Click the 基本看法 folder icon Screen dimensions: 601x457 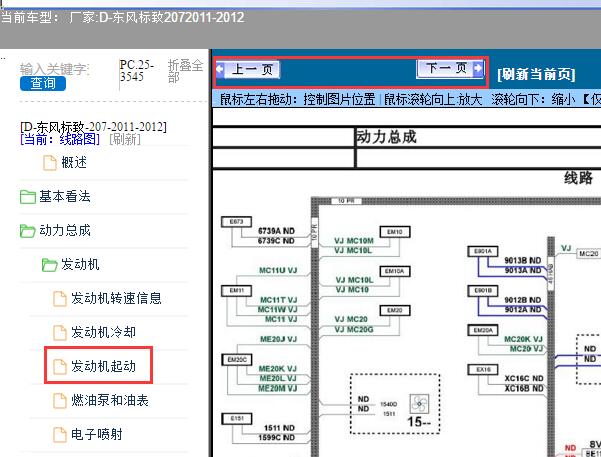pyautogui.click(x=28, y=197)
